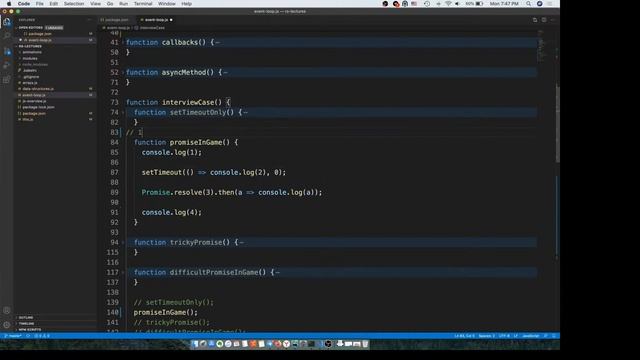Viewport: 640px width, 360px height.
Task: Click the LF end-of-line setting in the status bar
Action: [x=516, y=336]
